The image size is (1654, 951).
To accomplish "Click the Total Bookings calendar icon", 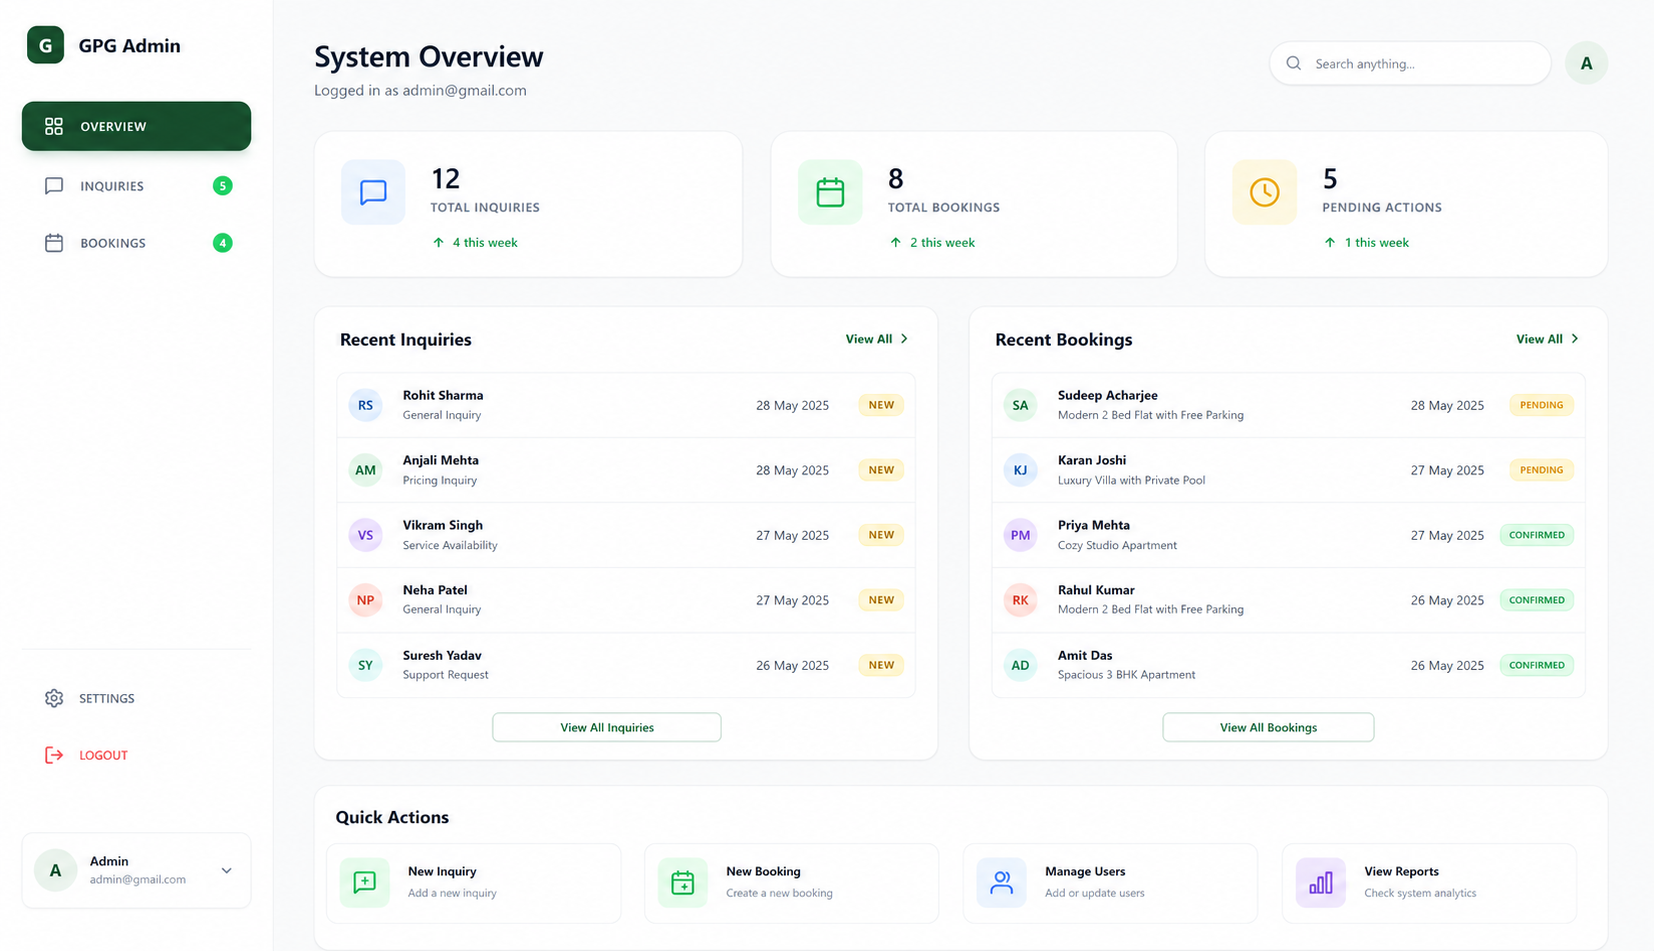I will pyautogui.click(x=830, y=192).
